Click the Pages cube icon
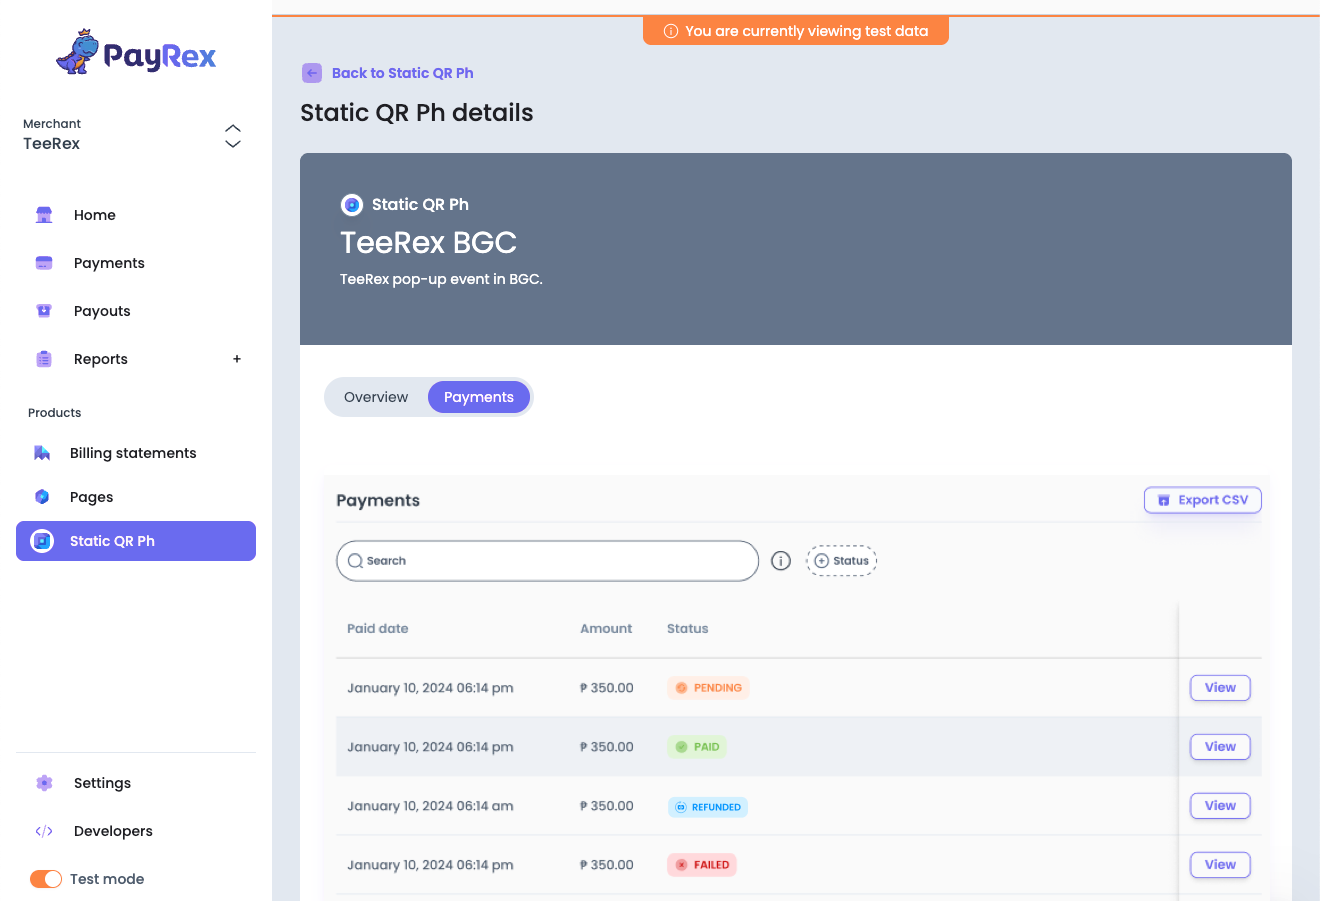1320x901 pixels. pos(42,497)
